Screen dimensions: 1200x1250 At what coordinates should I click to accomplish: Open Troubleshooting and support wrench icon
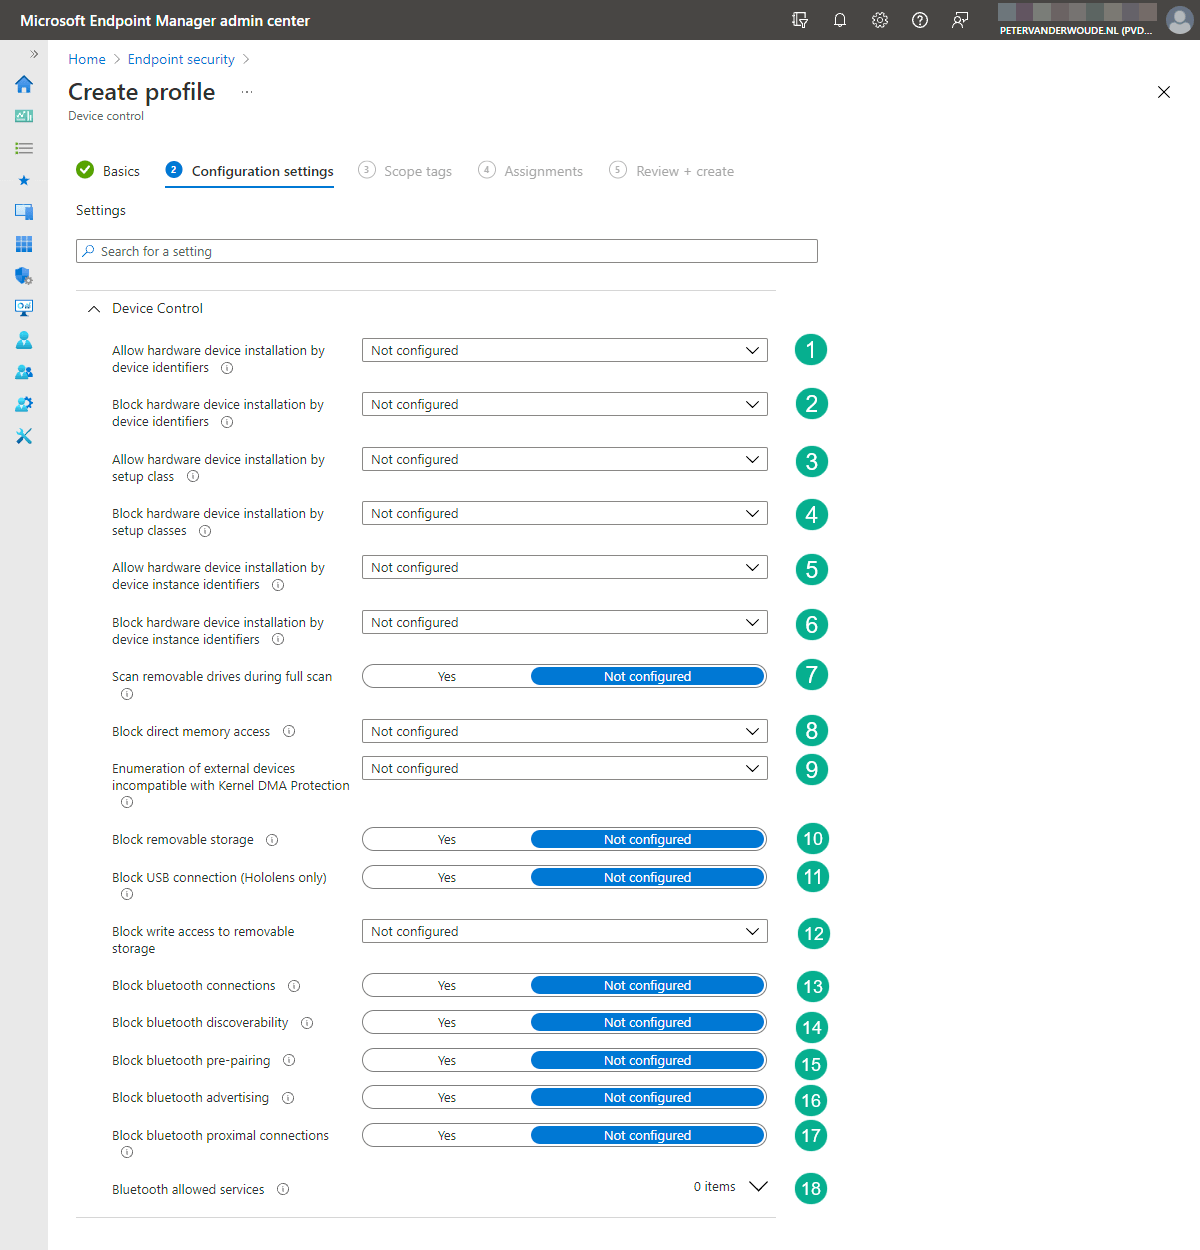(x=24, y=435)
